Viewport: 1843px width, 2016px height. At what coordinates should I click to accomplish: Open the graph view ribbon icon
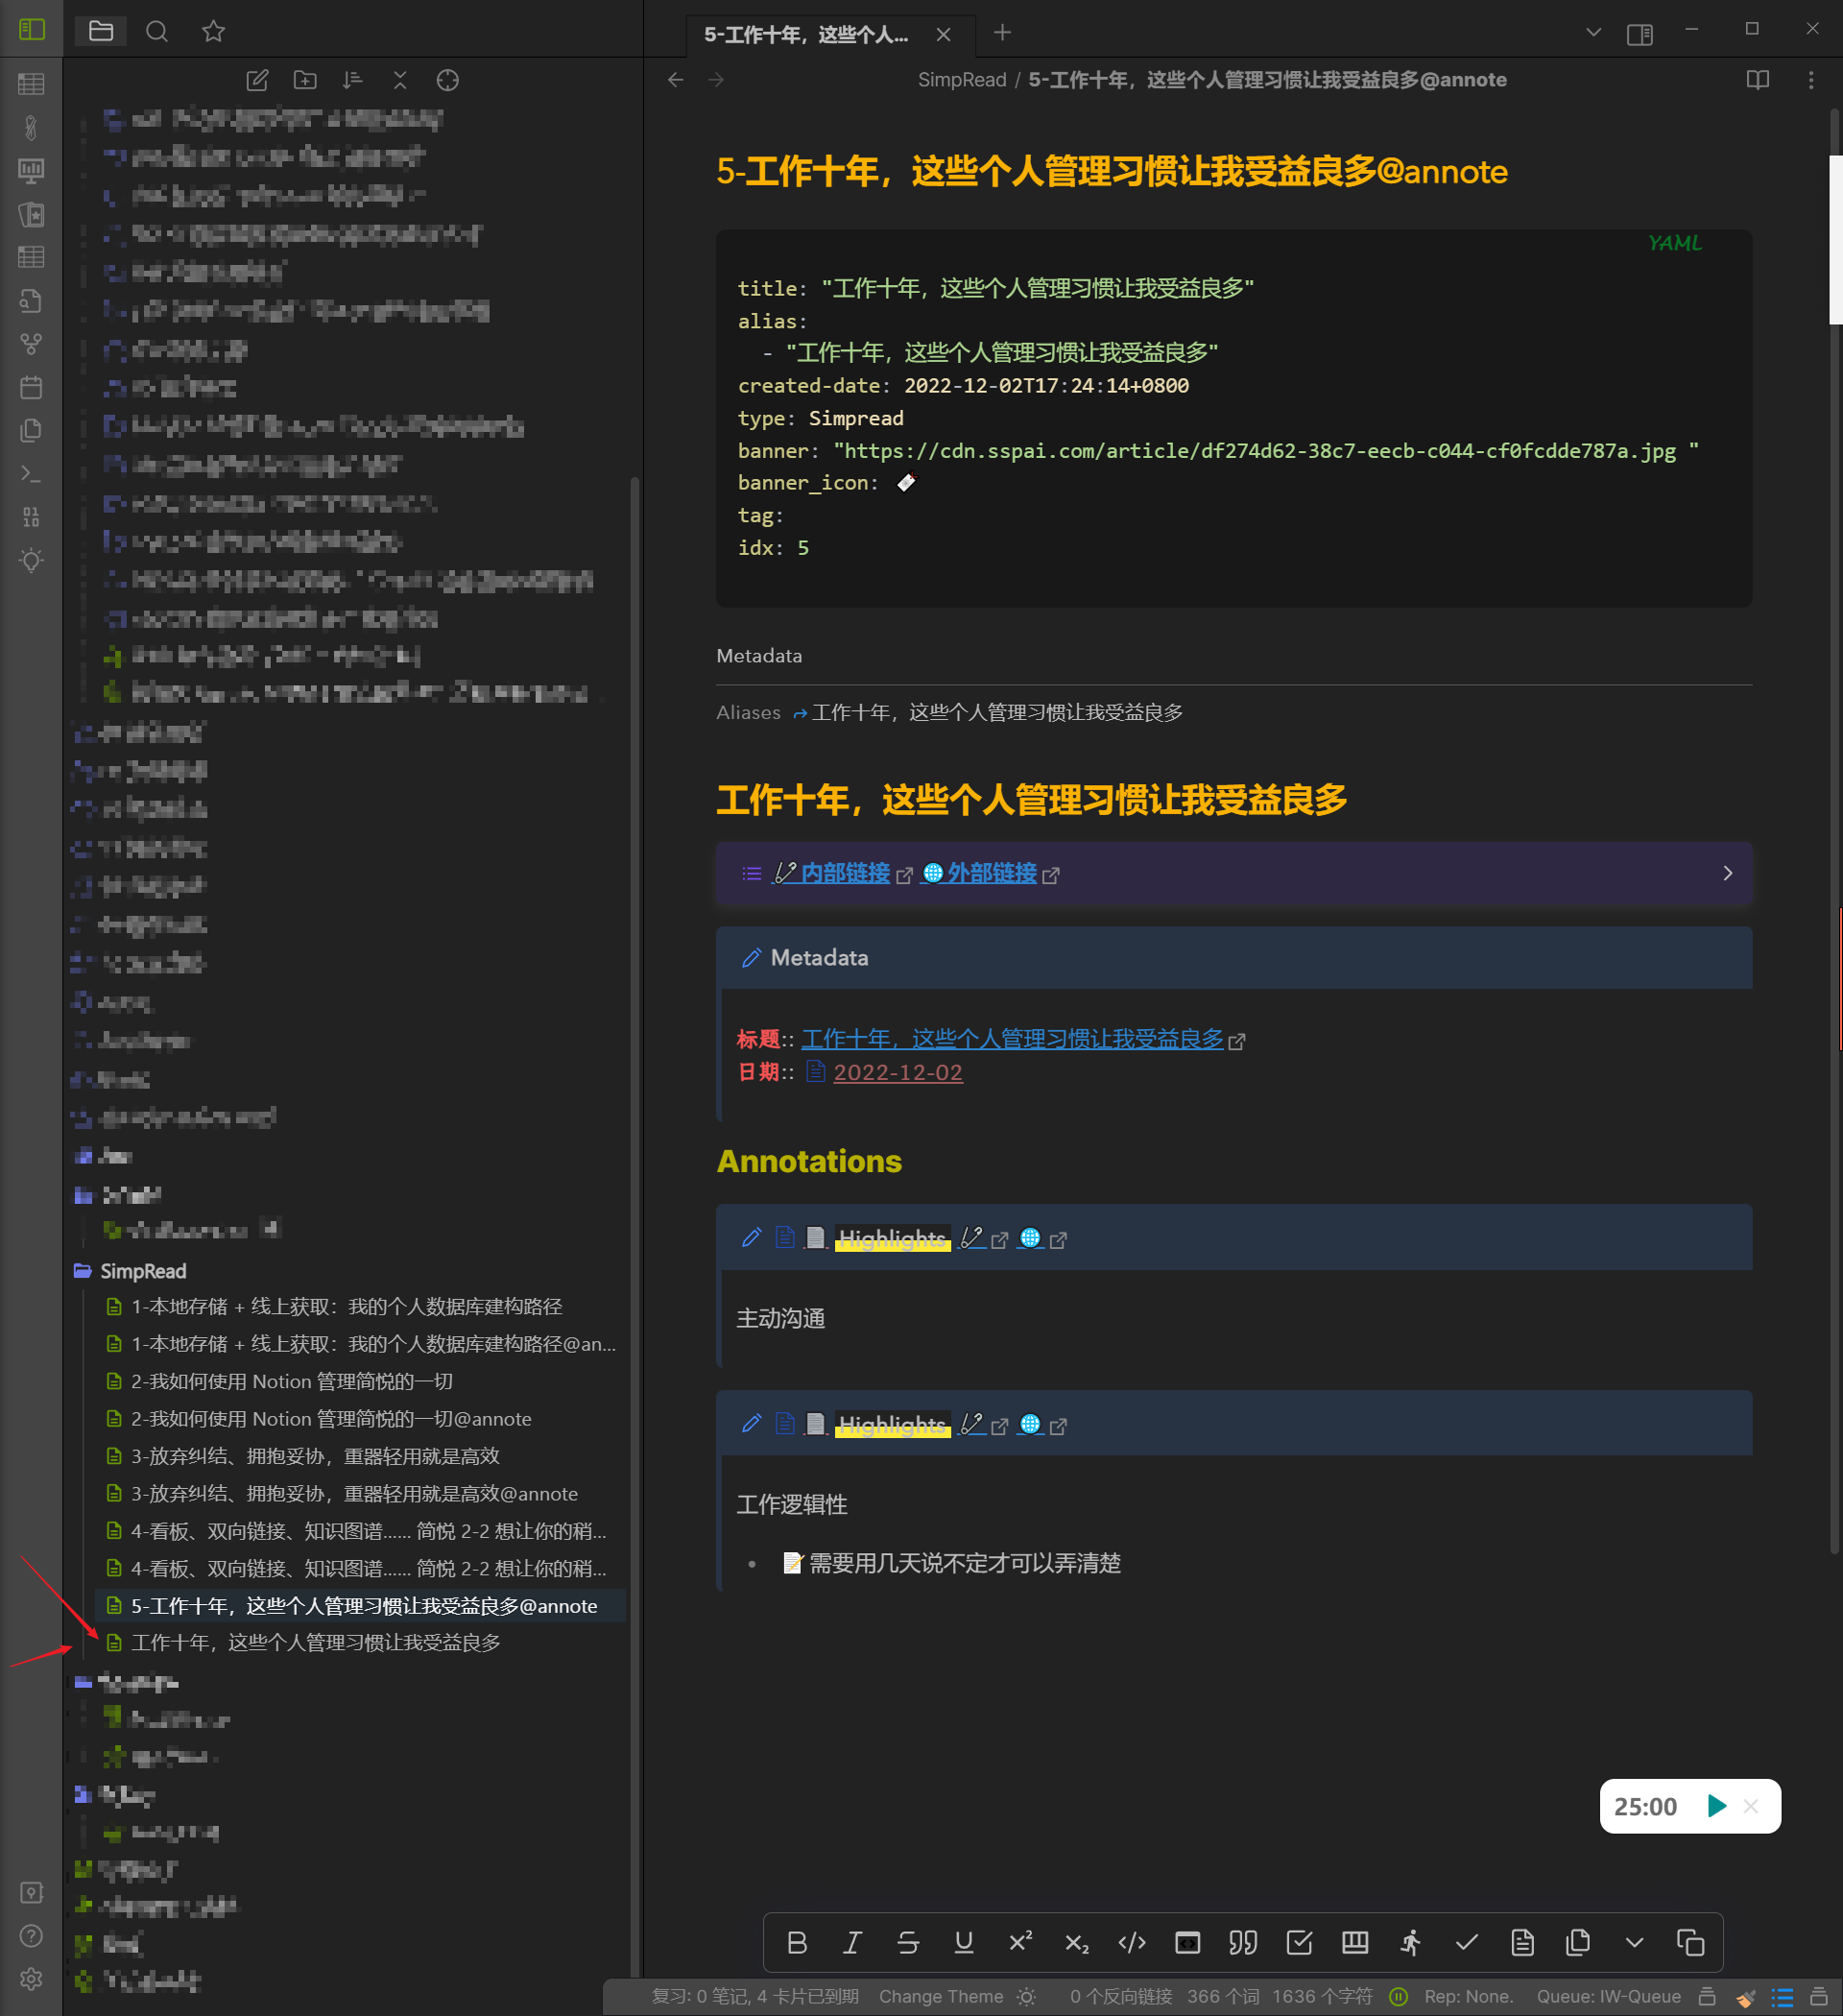(31, 344)
